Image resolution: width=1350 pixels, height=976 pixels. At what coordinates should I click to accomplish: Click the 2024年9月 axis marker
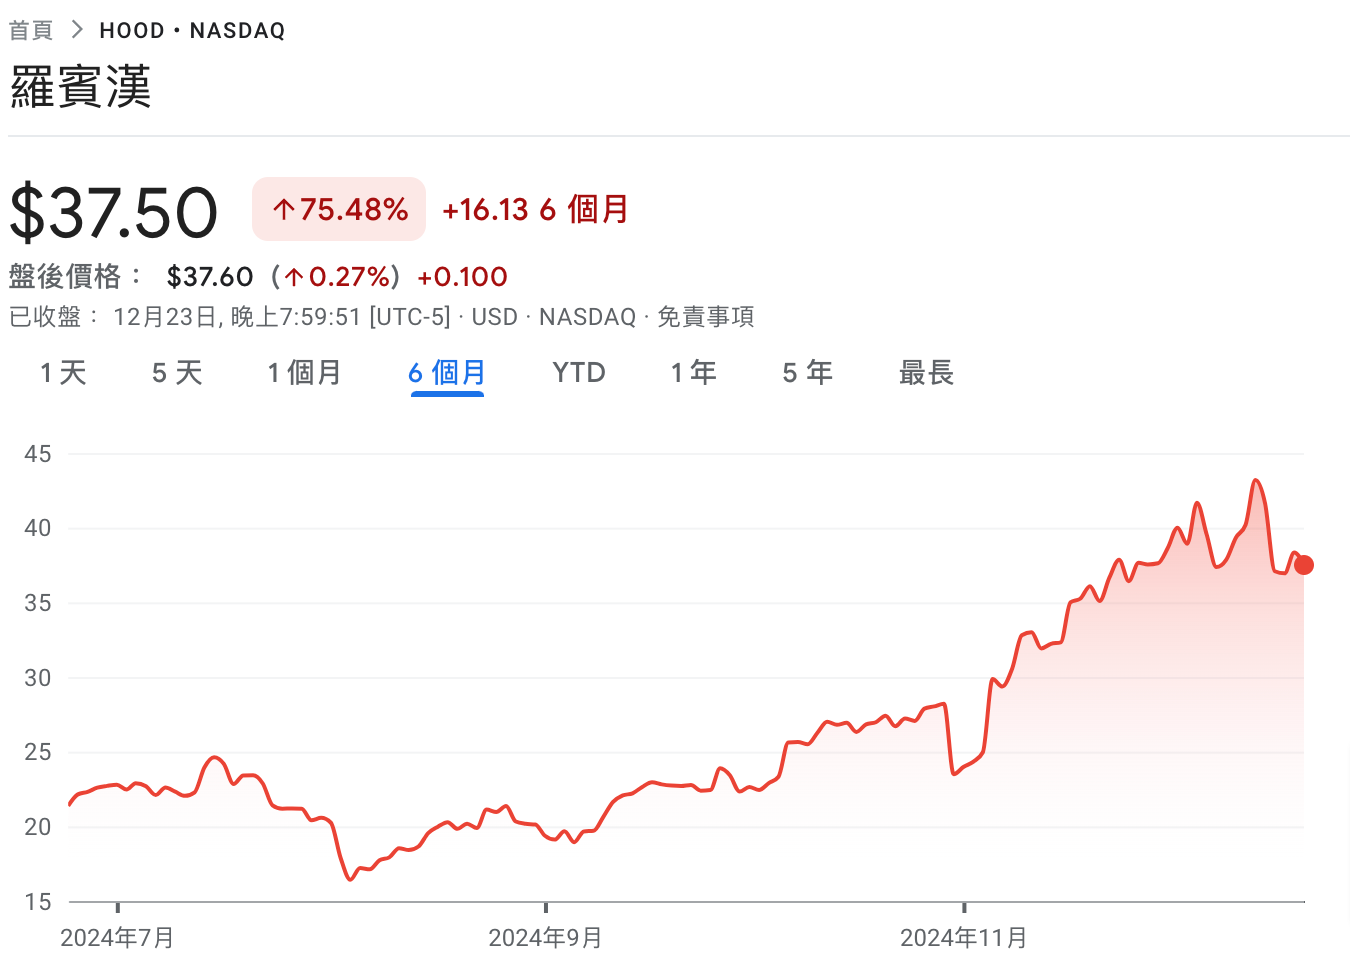coord(545,937)
